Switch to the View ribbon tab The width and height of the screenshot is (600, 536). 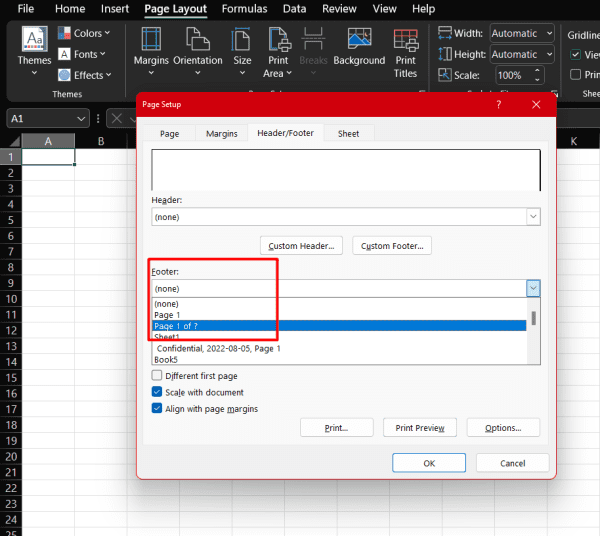[385, 8]
